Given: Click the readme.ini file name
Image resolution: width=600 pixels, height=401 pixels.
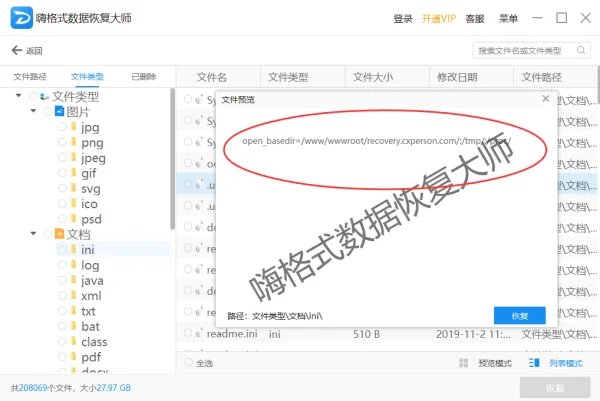Looking at the screenshot, I should tap(232, 334).
